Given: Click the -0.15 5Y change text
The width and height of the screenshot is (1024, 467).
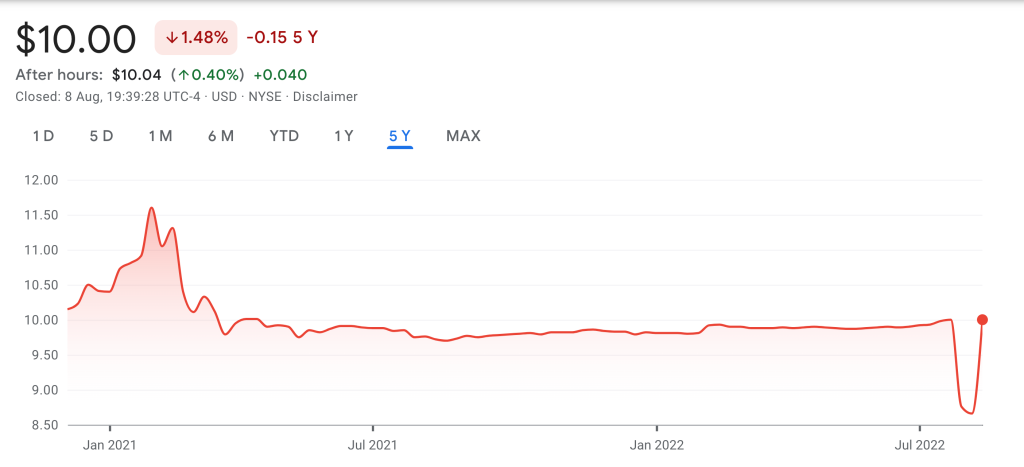Looking at the screenshot, I should click(282, 38).
